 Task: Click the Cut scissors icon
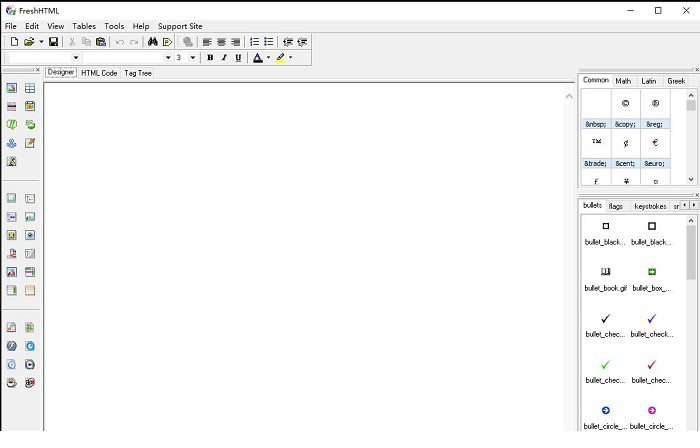coord(72,42)
